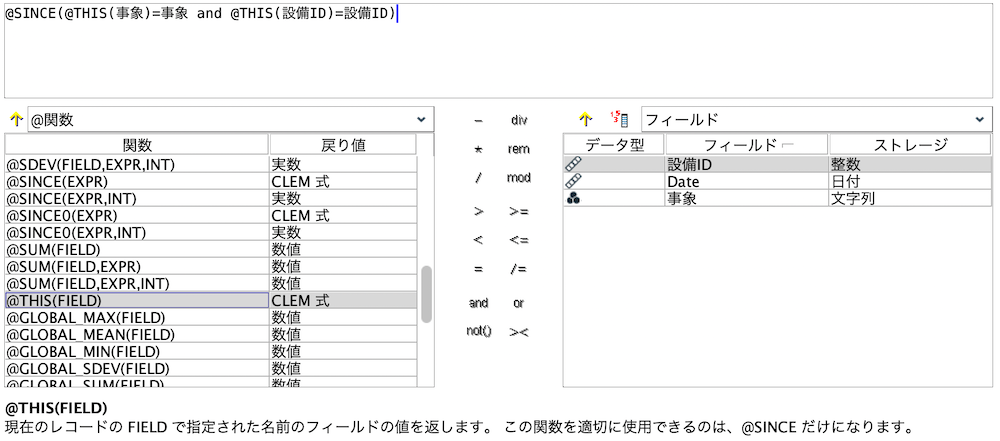
Task: Sort by the 戻り値 column header
Action: 343,145
